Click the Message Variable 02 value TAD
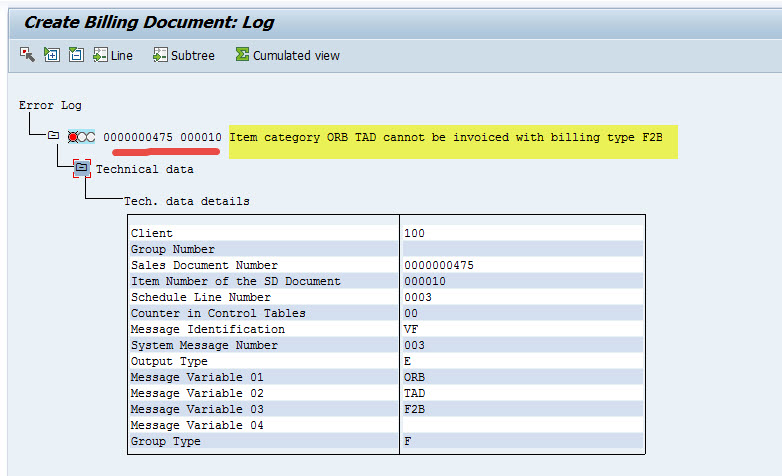This screenshot has width=782, height=476. pos(414,393)
